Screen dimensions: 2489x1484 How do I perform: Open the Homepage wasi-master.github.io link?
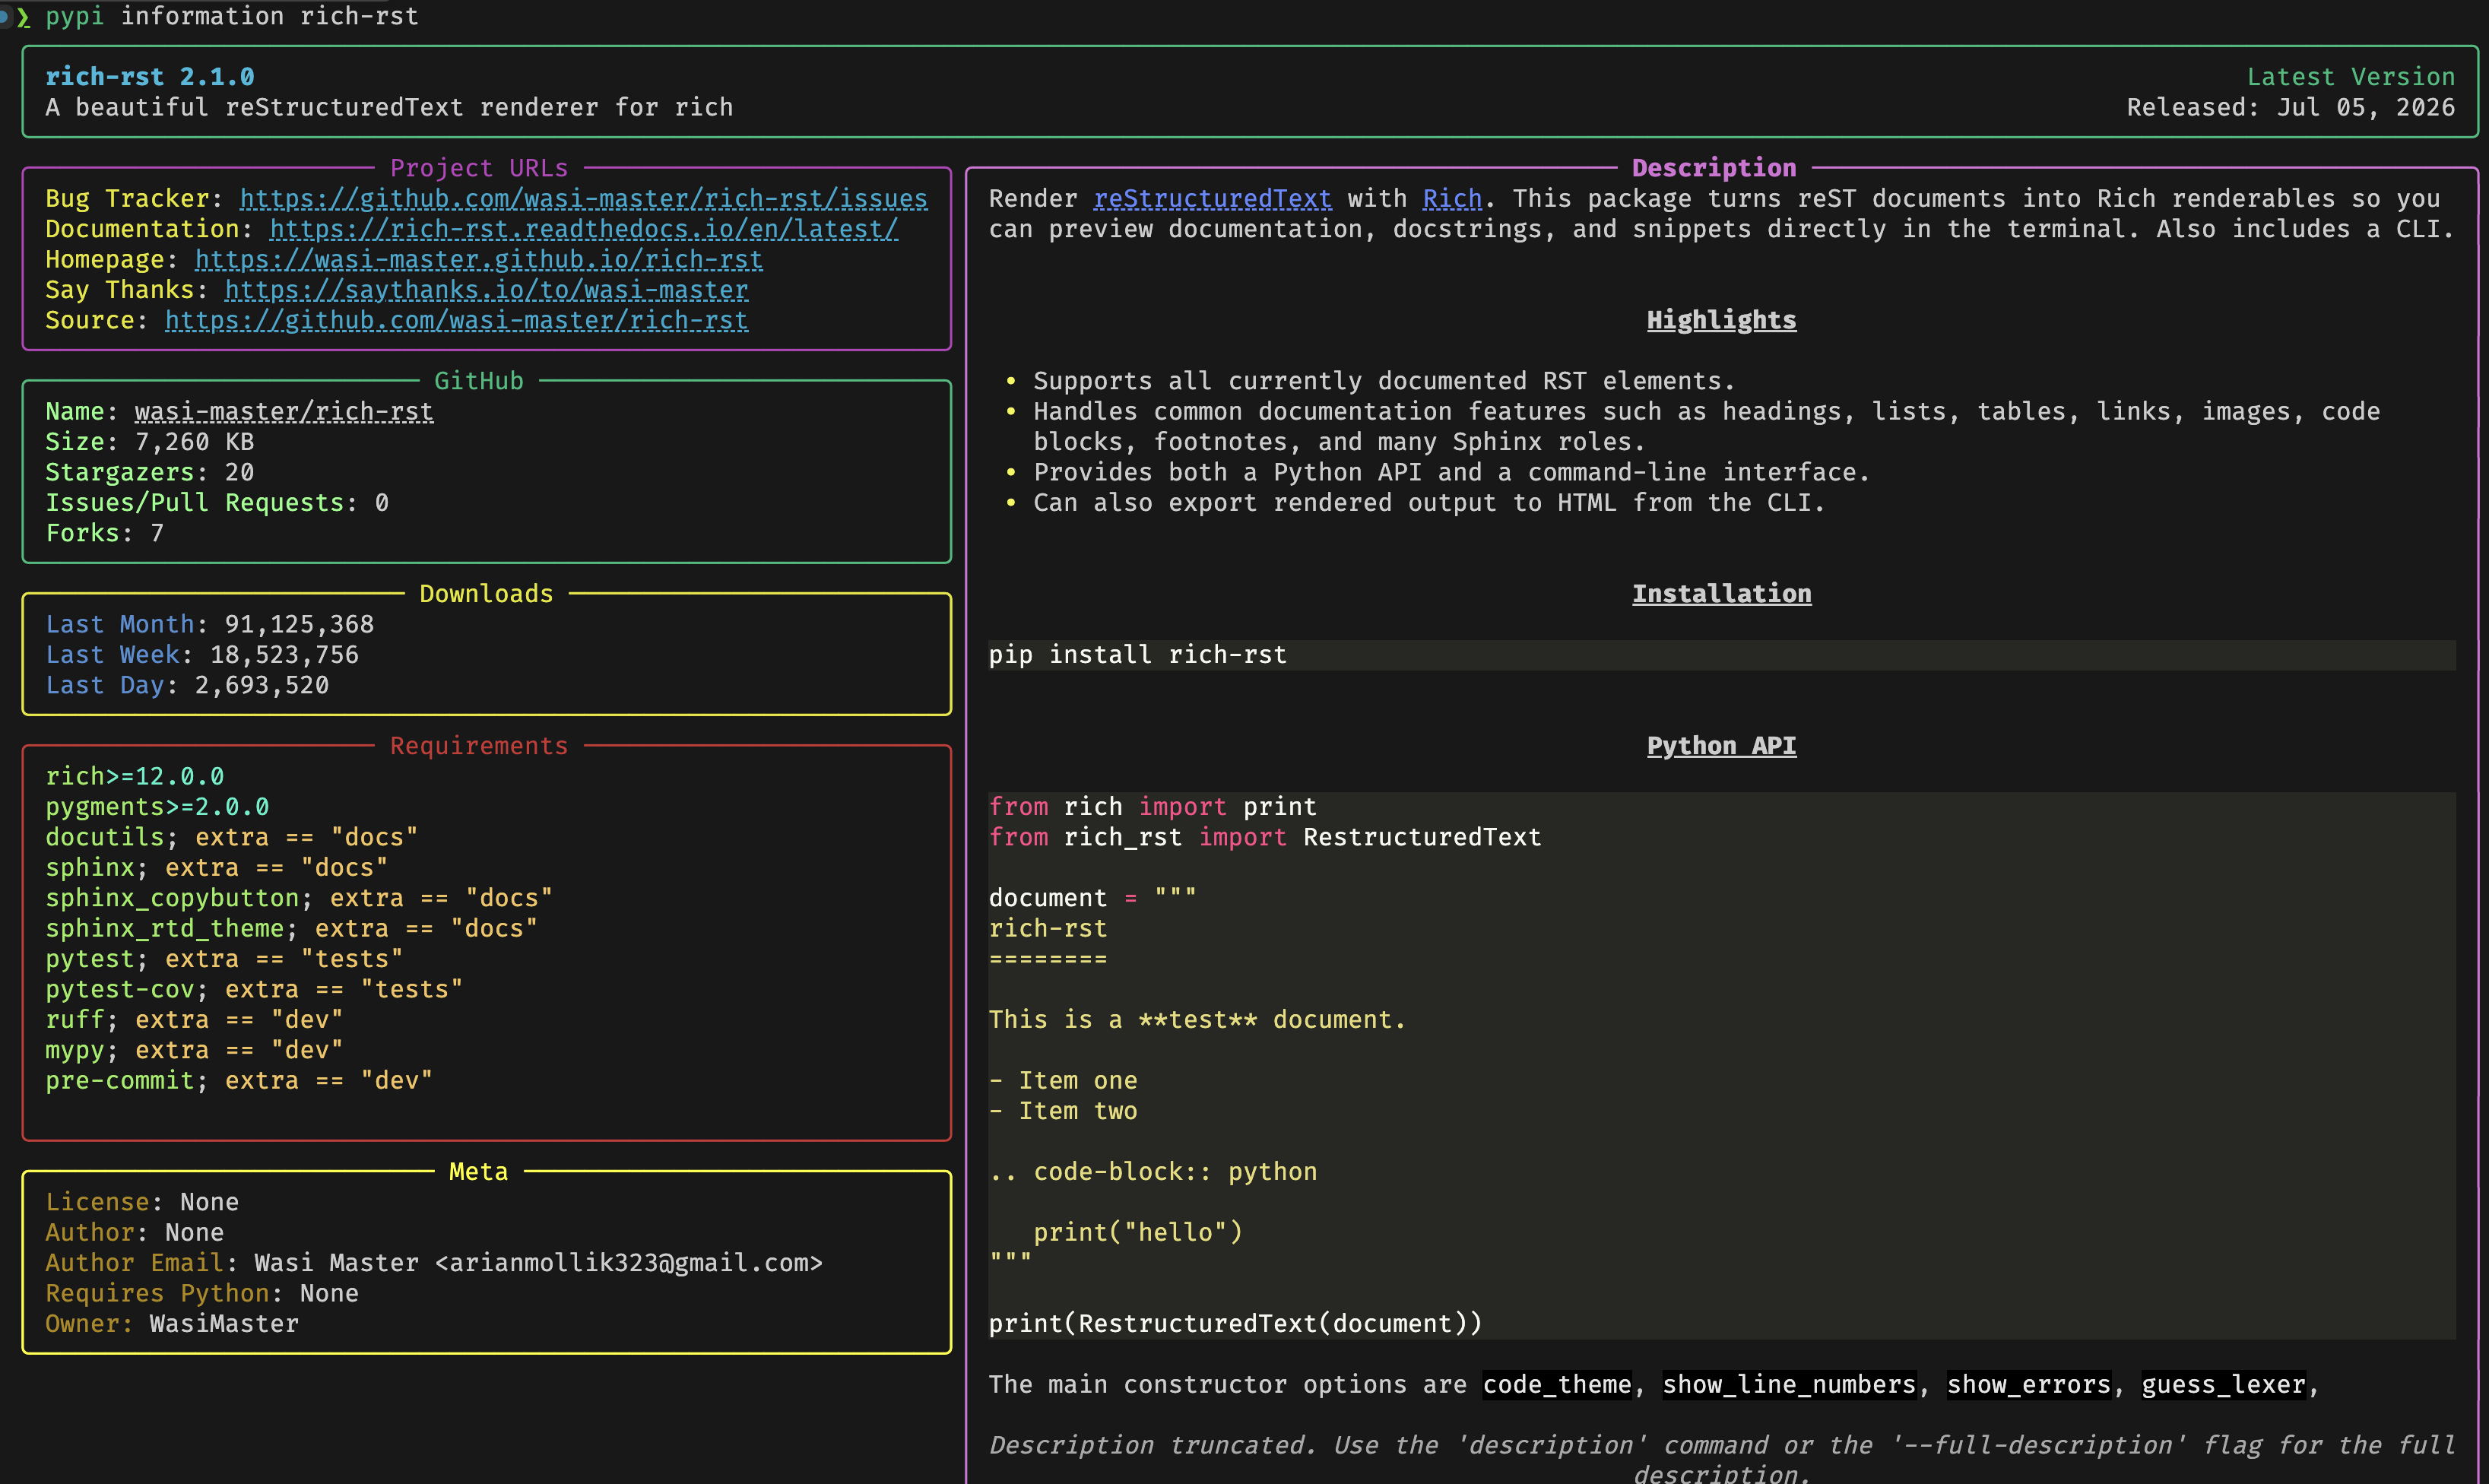click(x=478, y=260)
